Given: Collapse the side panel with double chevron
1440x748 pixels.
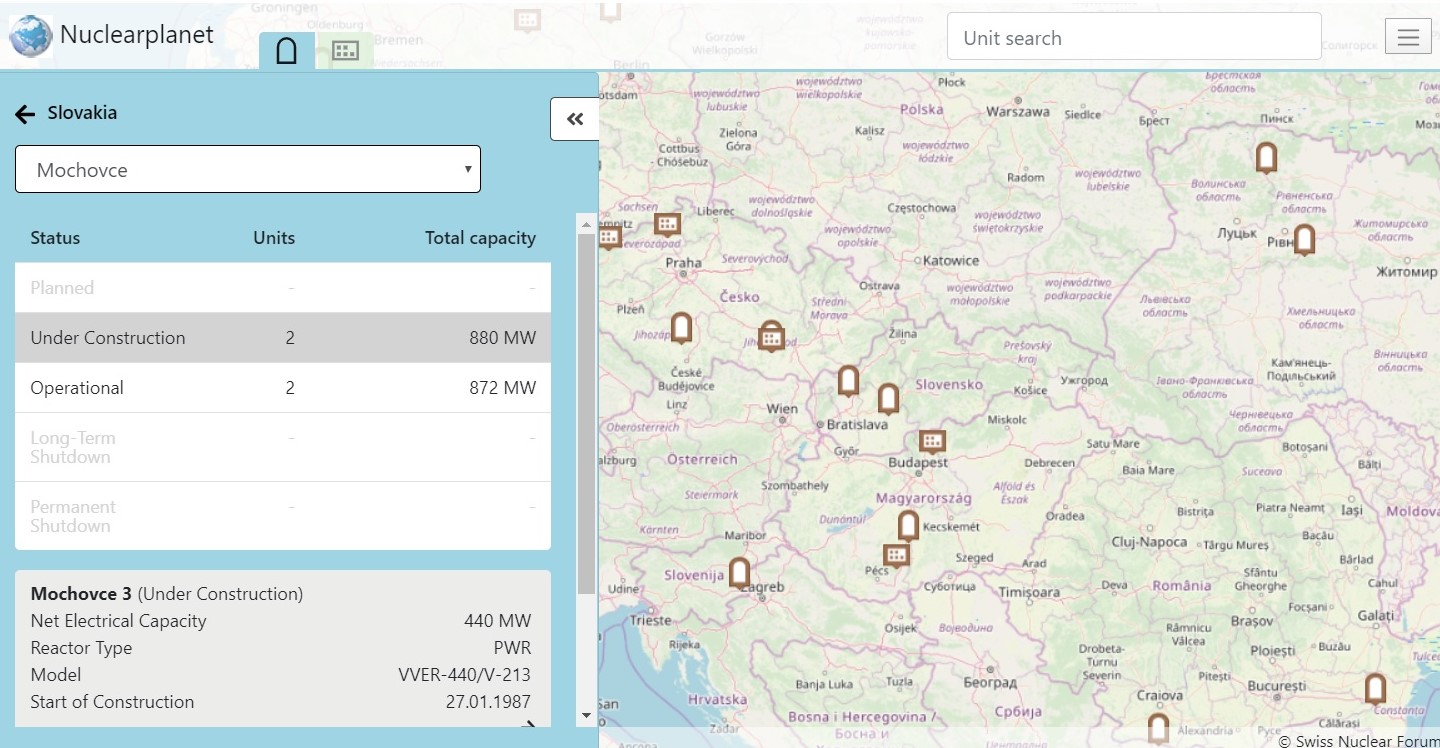Looking at the screenshot, I should coord(575,120).
